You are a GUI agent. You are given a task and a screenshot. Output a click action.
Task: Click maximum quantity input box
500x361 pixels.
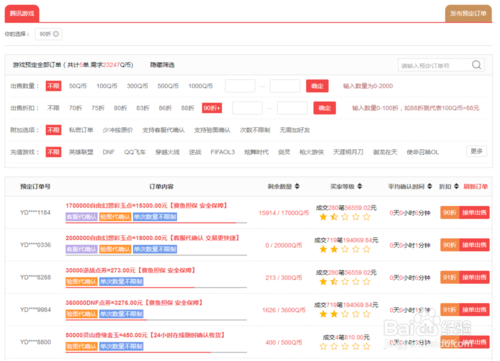tap(285, 86)
